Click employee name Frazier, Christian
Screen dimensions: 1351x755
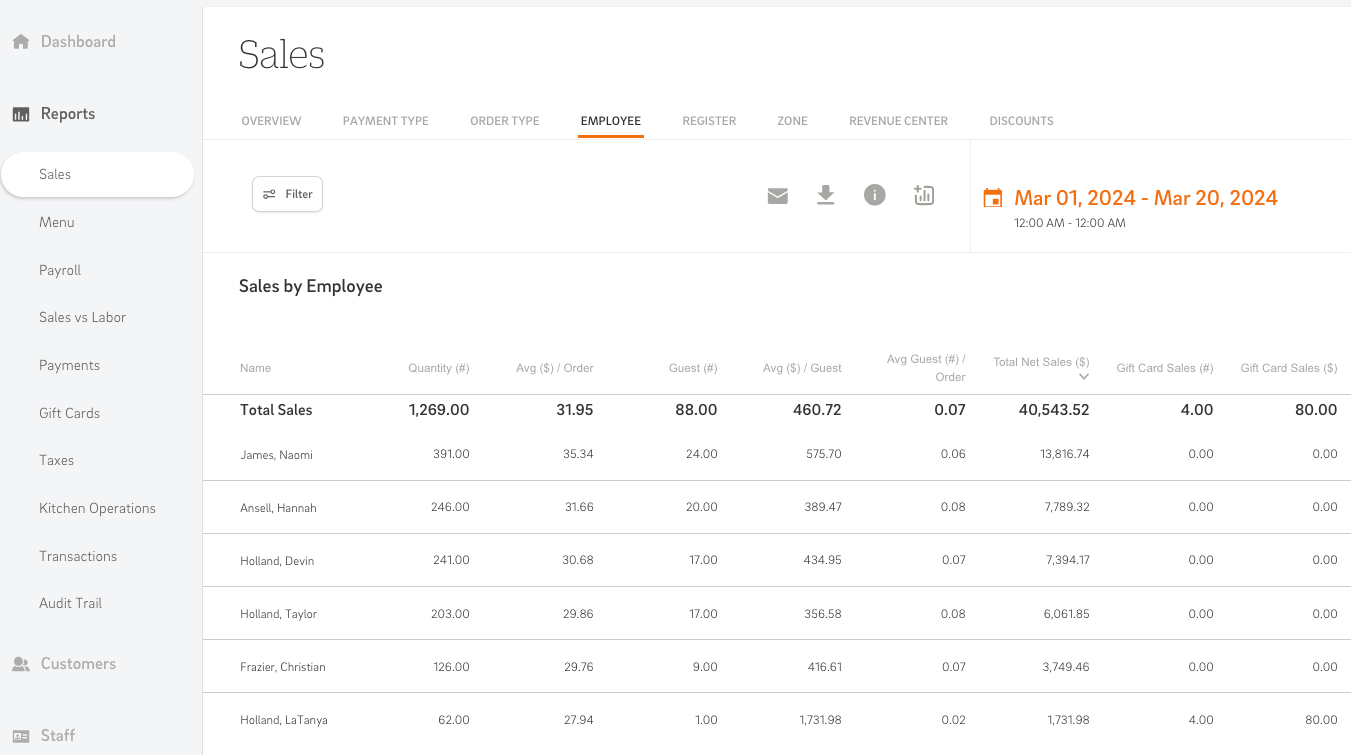click(x=283, y=667)
